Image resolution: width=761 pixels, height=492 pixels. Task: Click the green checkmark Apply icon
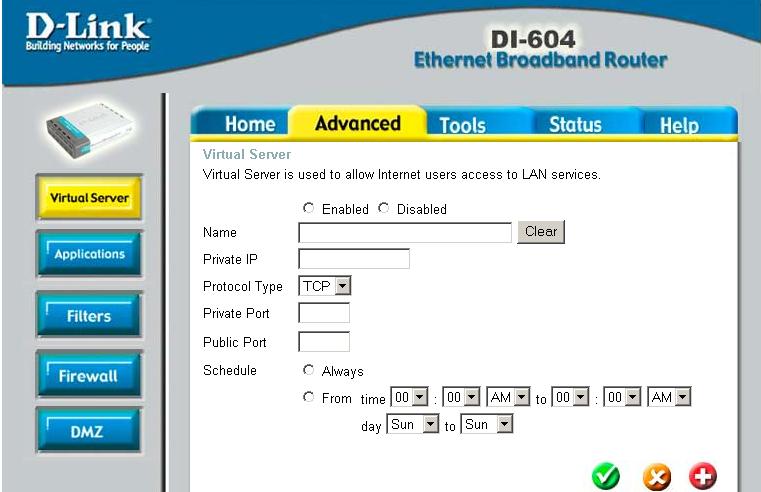pyautogui.click(x=606, y=476)
